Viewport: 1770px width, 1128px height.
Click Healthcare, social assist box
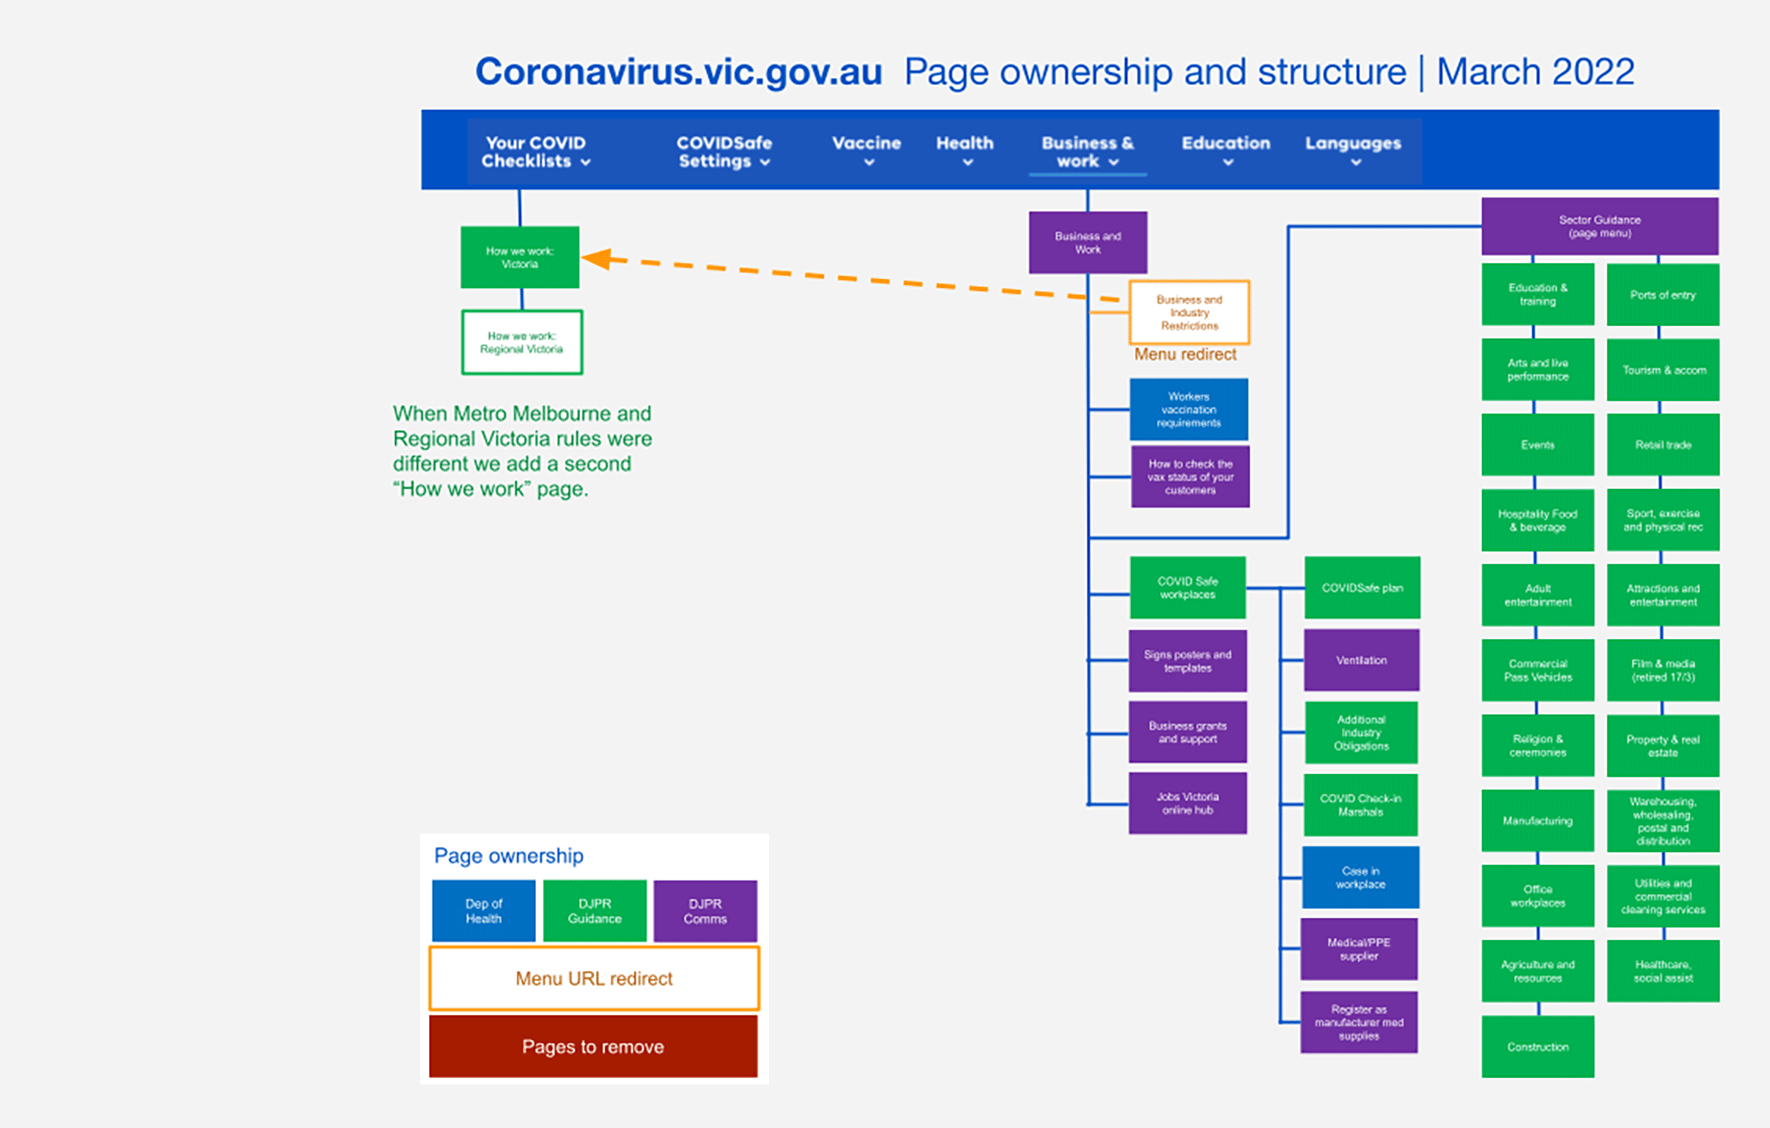click(1663, 971)
